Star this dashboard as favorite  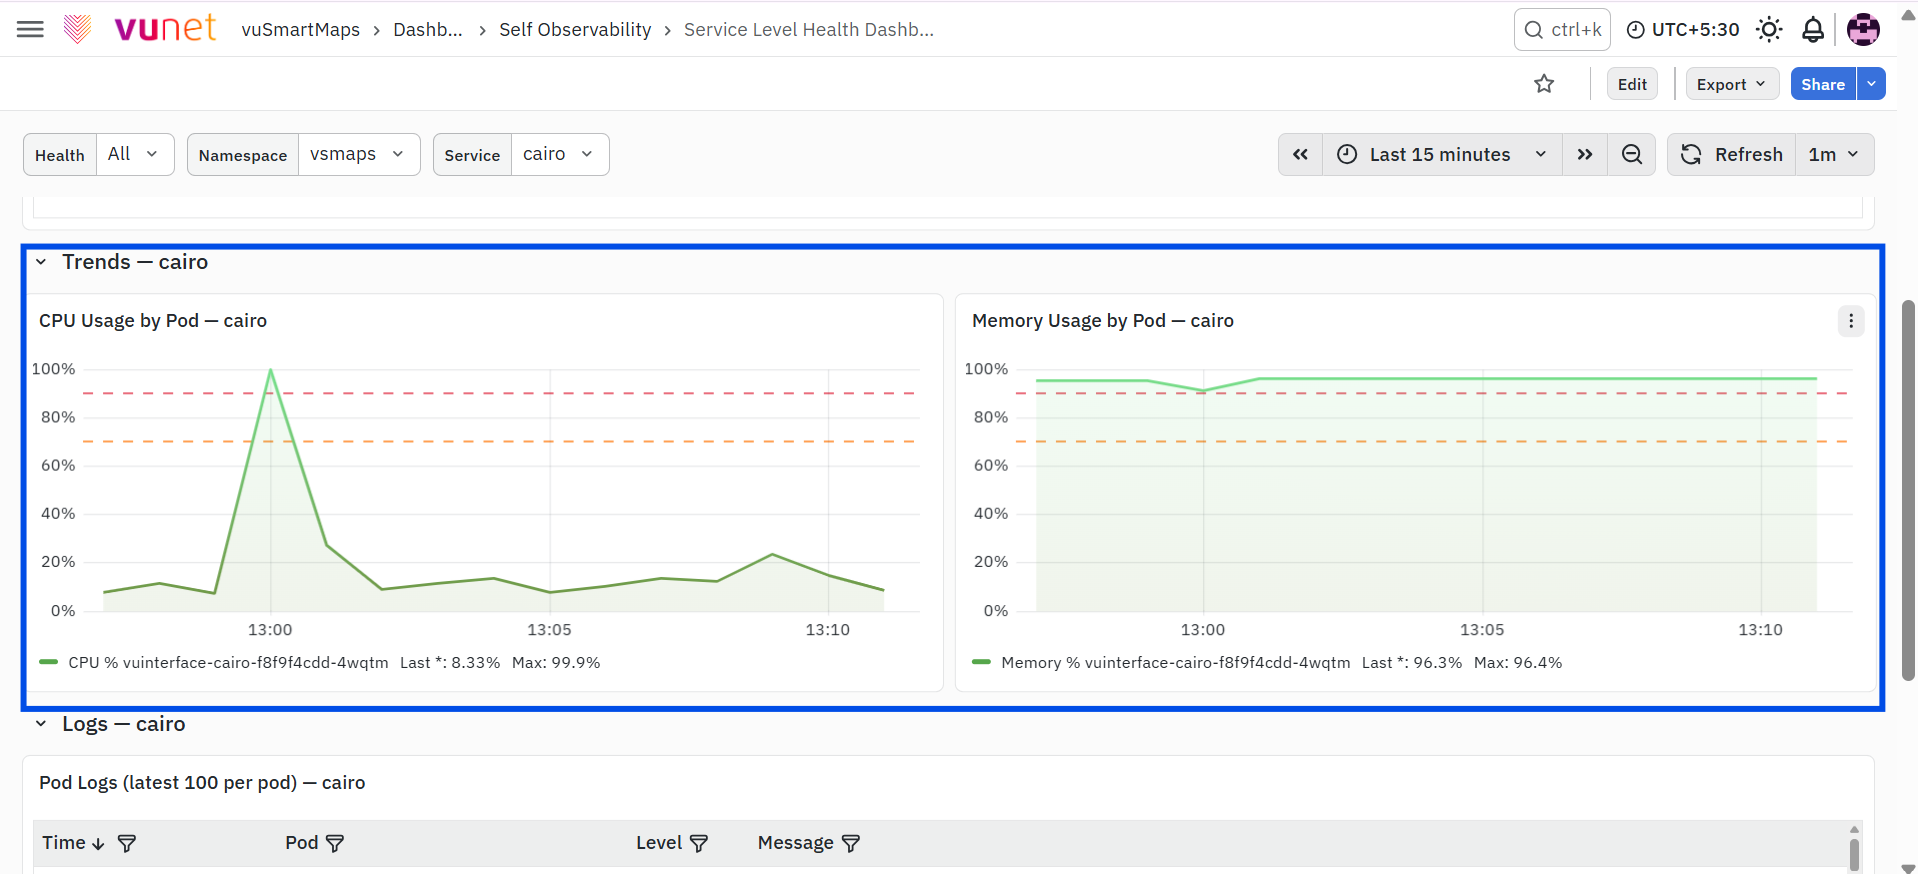coord(1544,84)
